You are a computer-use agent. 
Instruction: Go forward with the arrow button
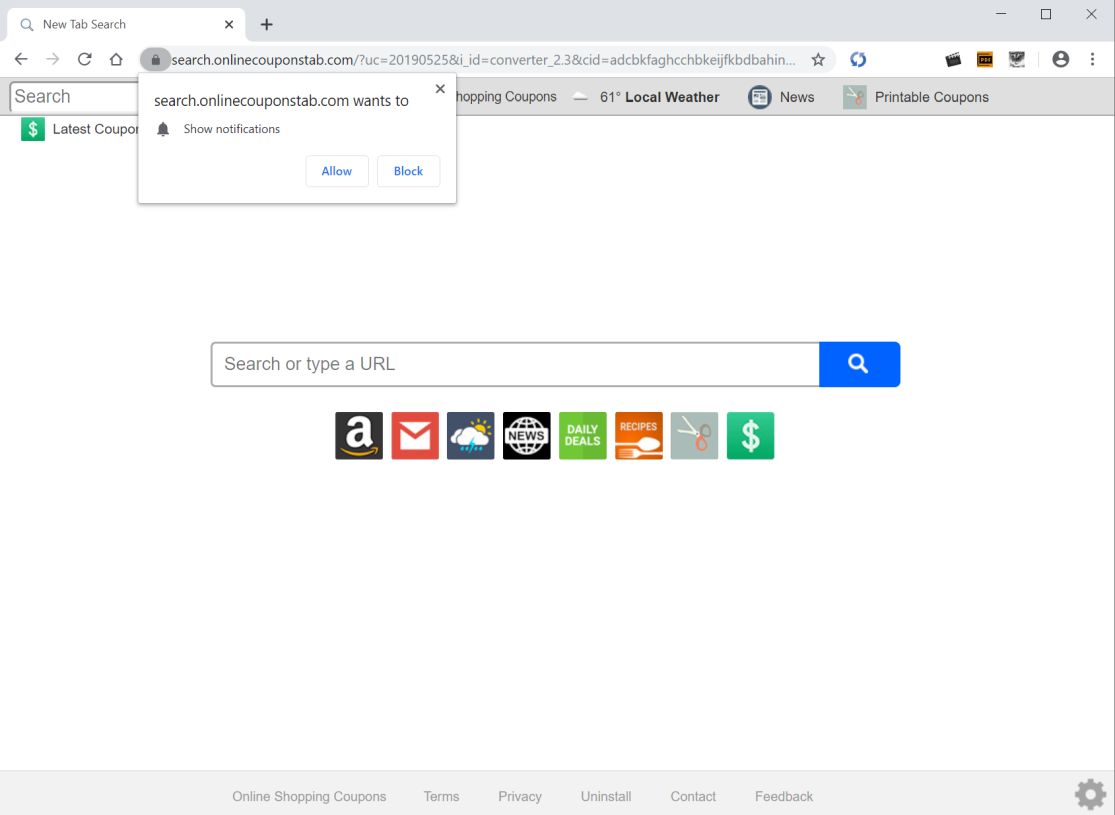click(x=53, y=59)
